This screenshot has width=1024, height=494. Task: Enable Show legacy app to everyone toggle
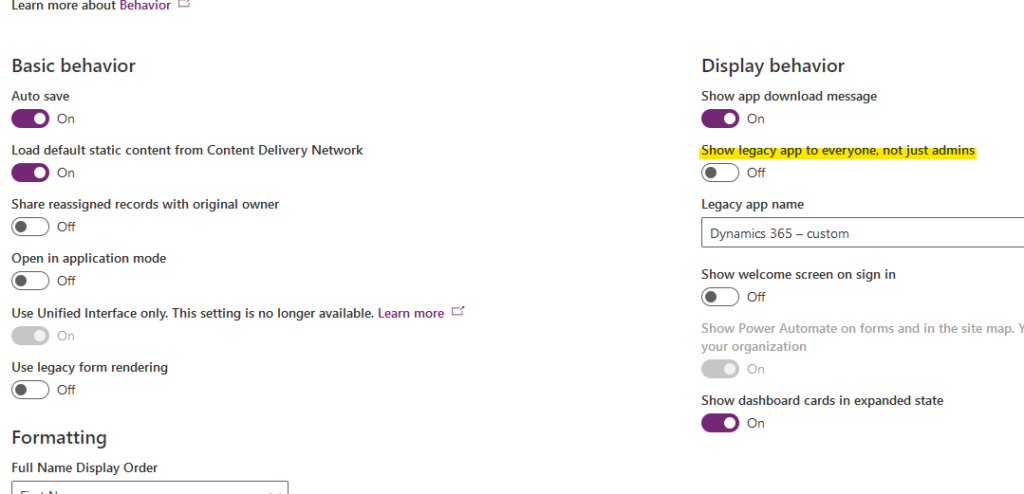tap(720, 173)
